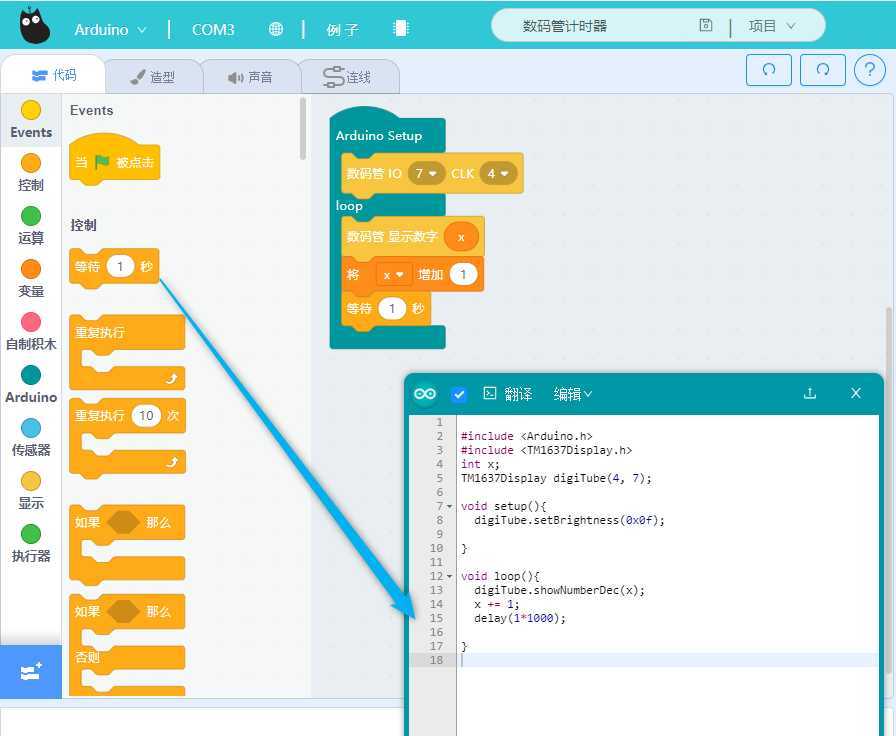Select the 自制积木 block category
This screenshot has height=736, width=896.
[x=31, y=331]
